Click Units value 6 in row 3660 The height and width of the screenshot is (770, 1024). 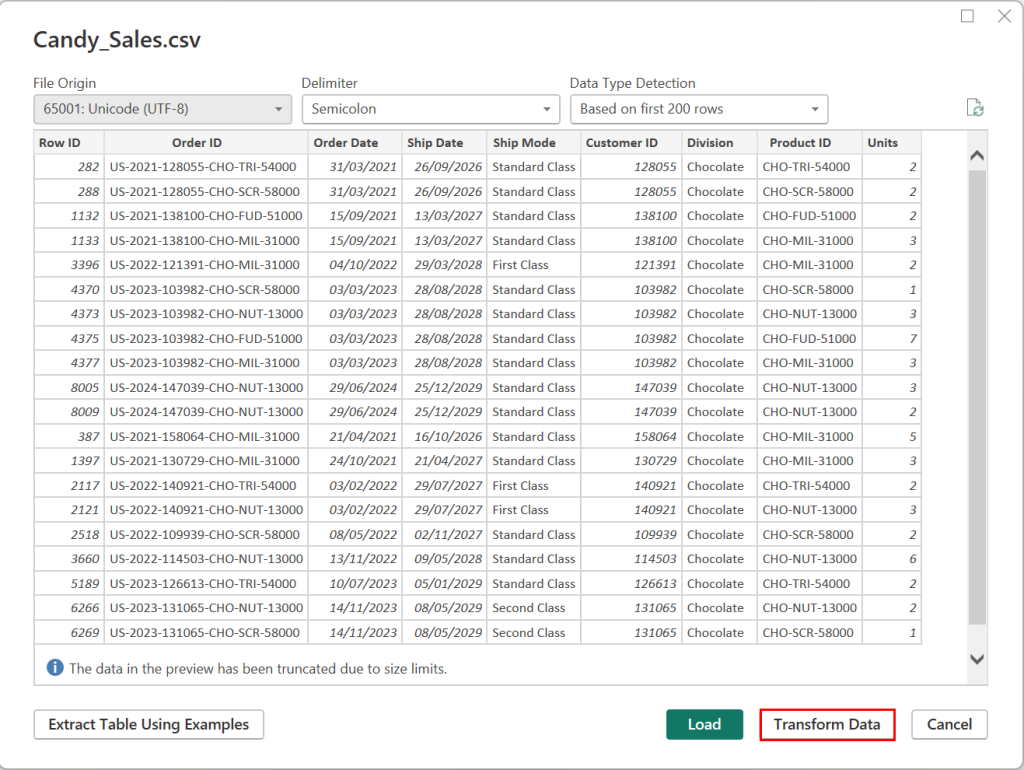[891, 559]
